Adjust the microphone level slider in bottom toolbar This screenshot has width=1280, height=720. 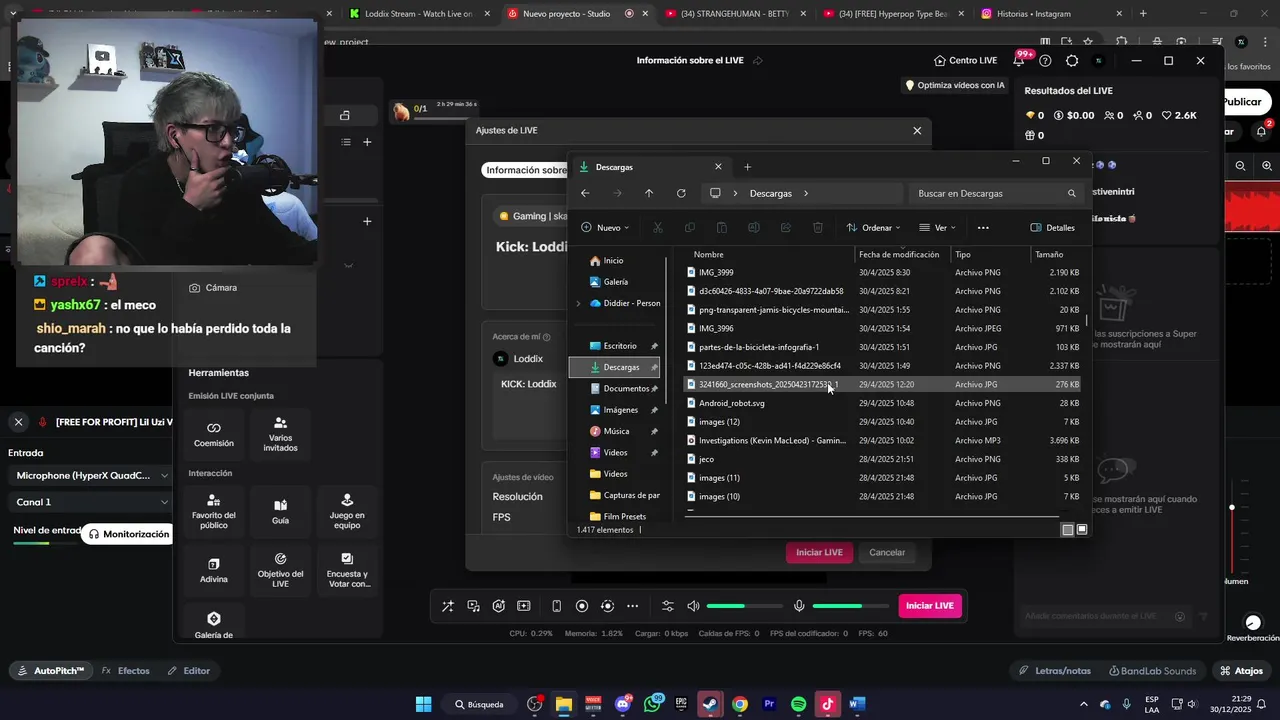click(851, 606)
